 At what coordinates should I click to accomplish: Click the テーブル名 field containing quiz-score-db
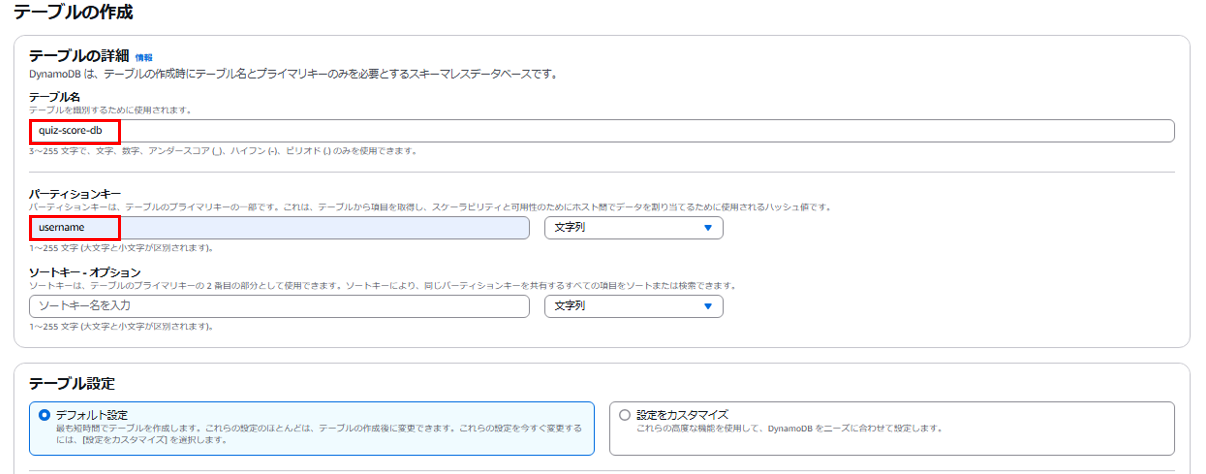pos(602,131)
